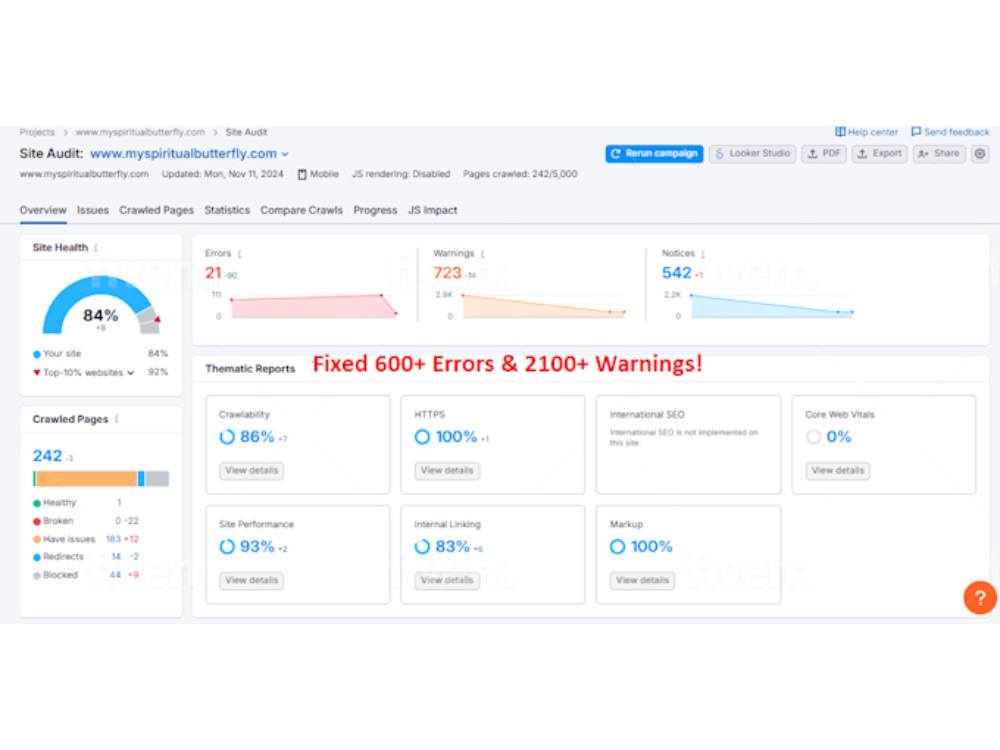This screenshot has height=750, width=1000.
Task: Click the Send feedback speech icon
Action: (x=916, y=132)
